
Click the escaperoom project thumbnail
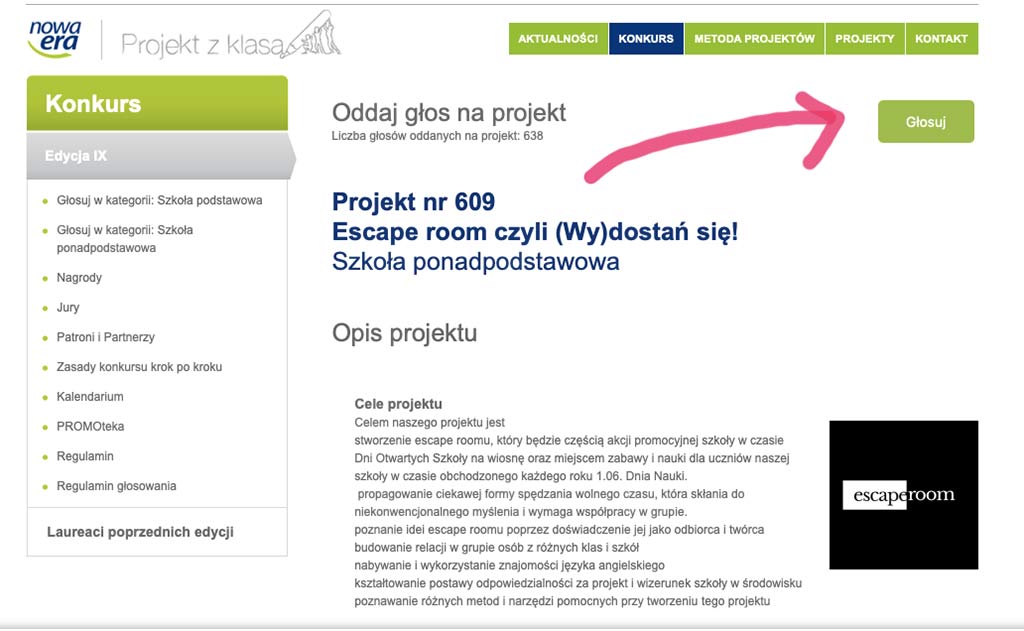(x=904, y=495)
